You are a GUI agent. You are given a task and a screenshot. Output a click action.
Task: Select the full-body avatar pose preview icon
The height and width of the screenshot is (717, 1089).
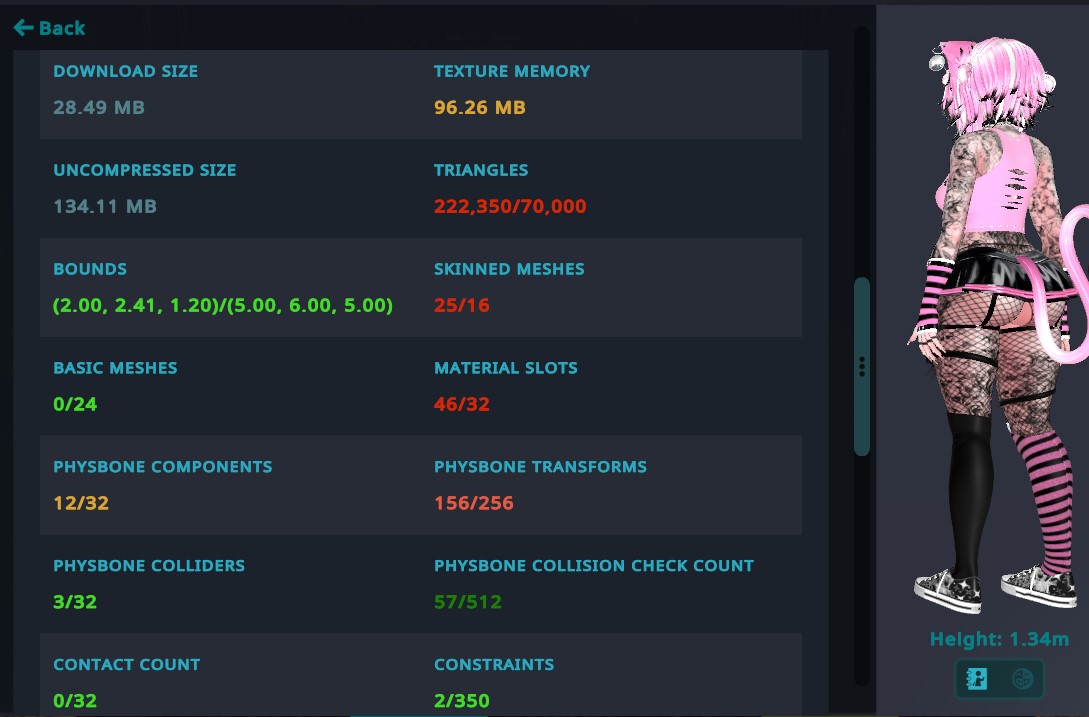[977, 678]
